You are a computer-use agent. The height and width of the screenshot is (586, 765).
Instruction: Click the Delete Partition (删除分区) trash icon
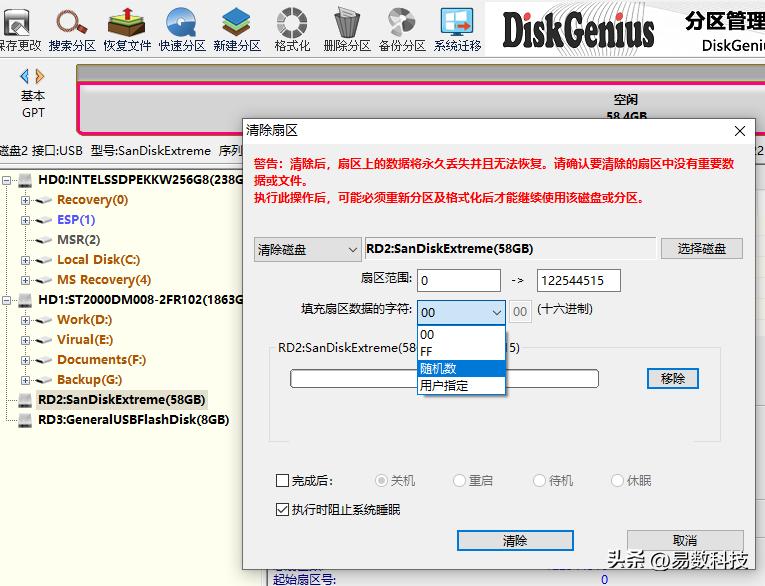[x=347, y=28]
